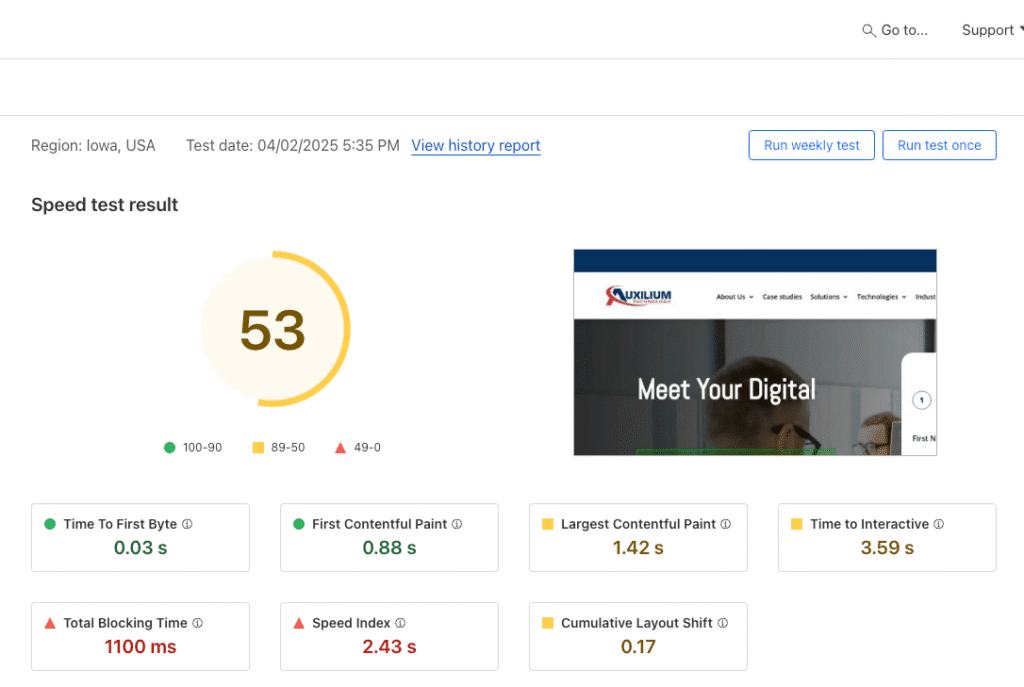This screenshot has height=687, width=1024.
Task: Click the red triangle 49-0 legend icon
Action: (340, 447)
